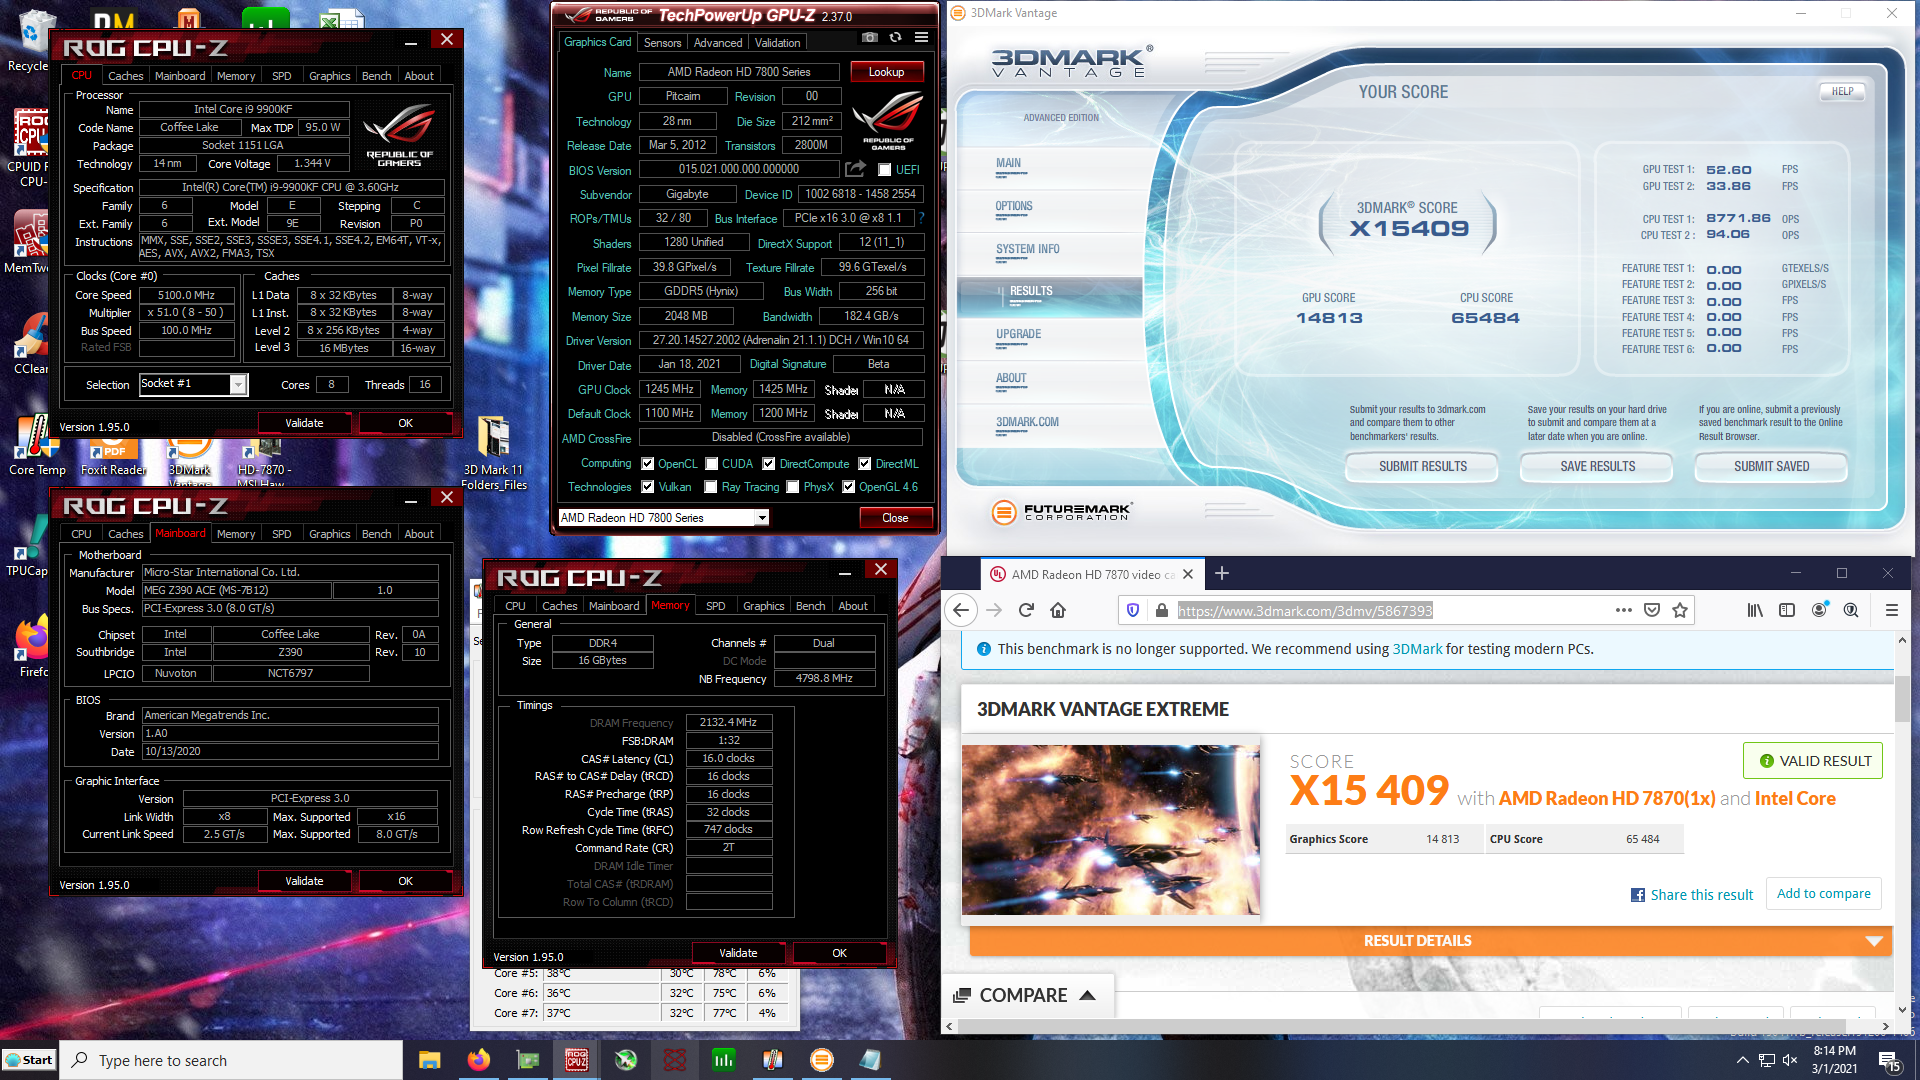The image size is (1920, 1080).
Task: Click Share this result link
Action: (1692, 895)
